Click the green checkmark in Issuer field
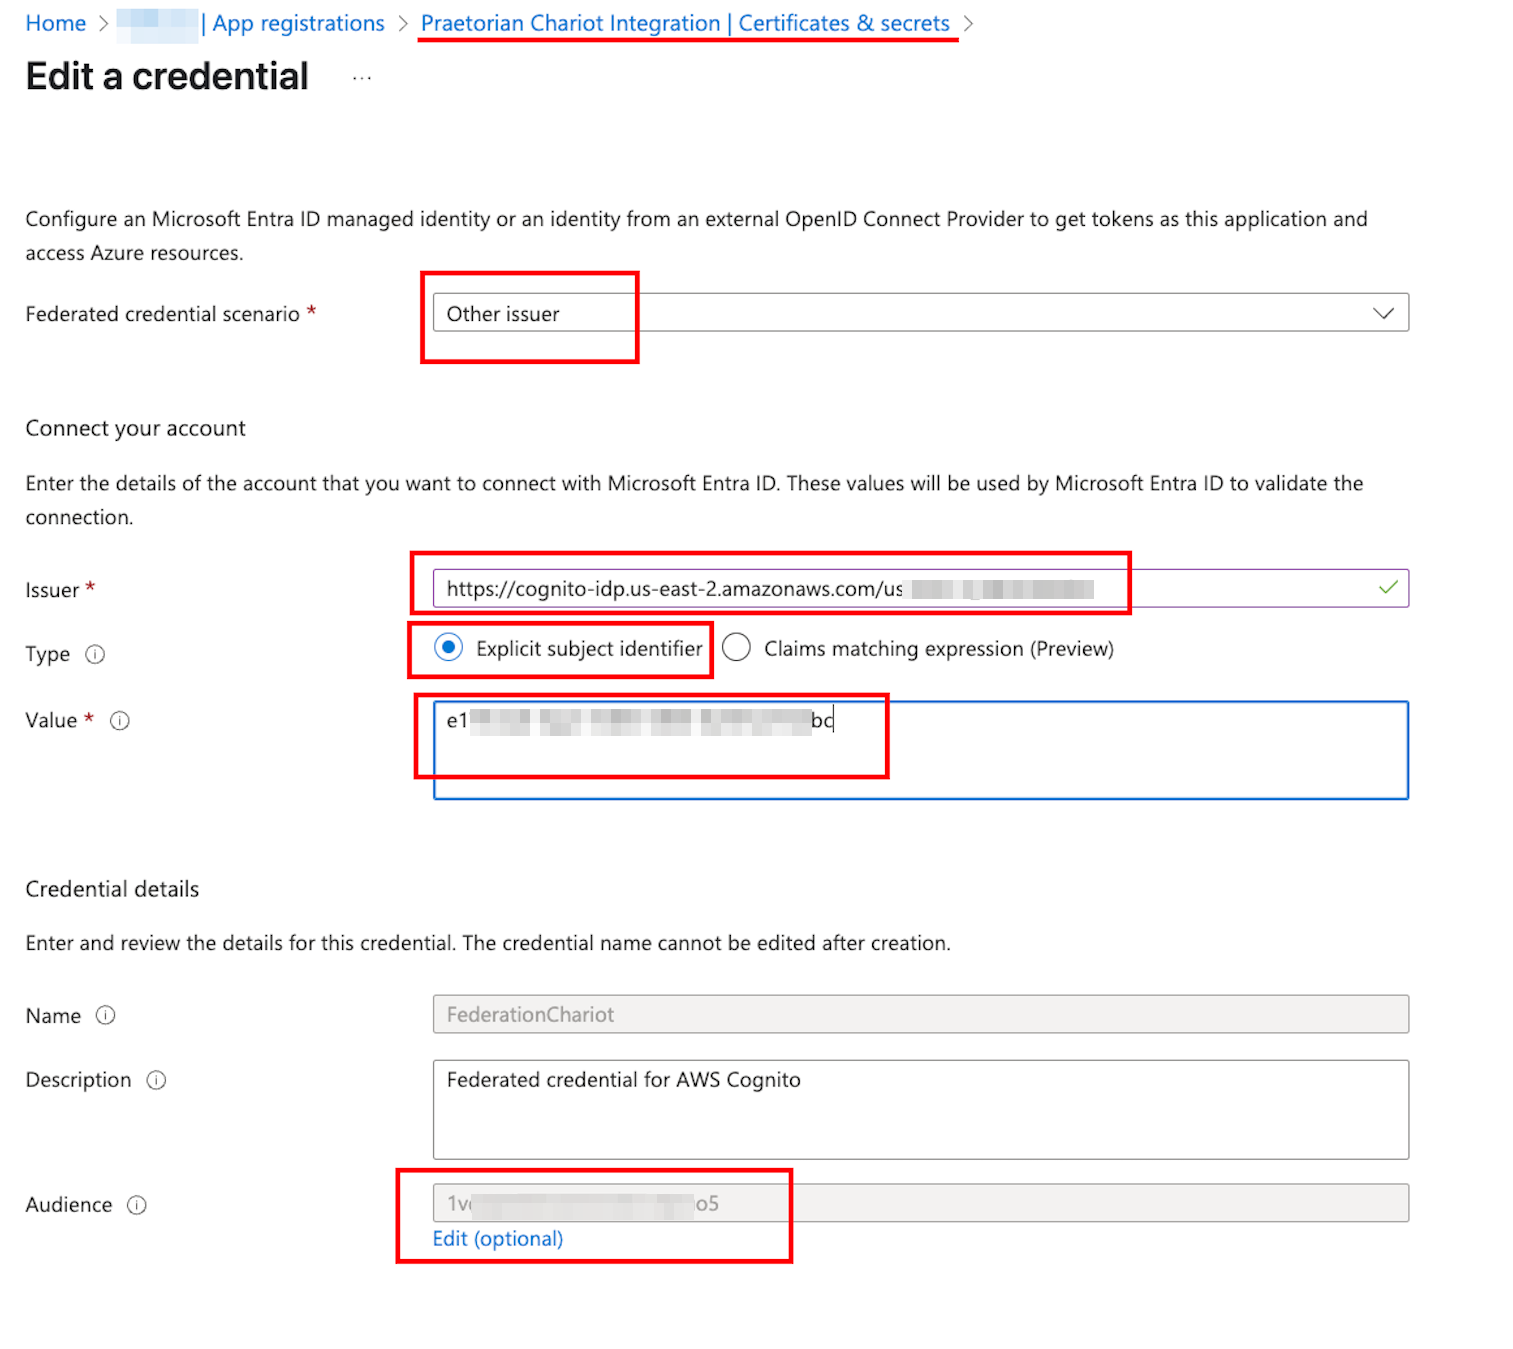The height and width of the screenshot is (1349, 1513). pos(1388,587)
